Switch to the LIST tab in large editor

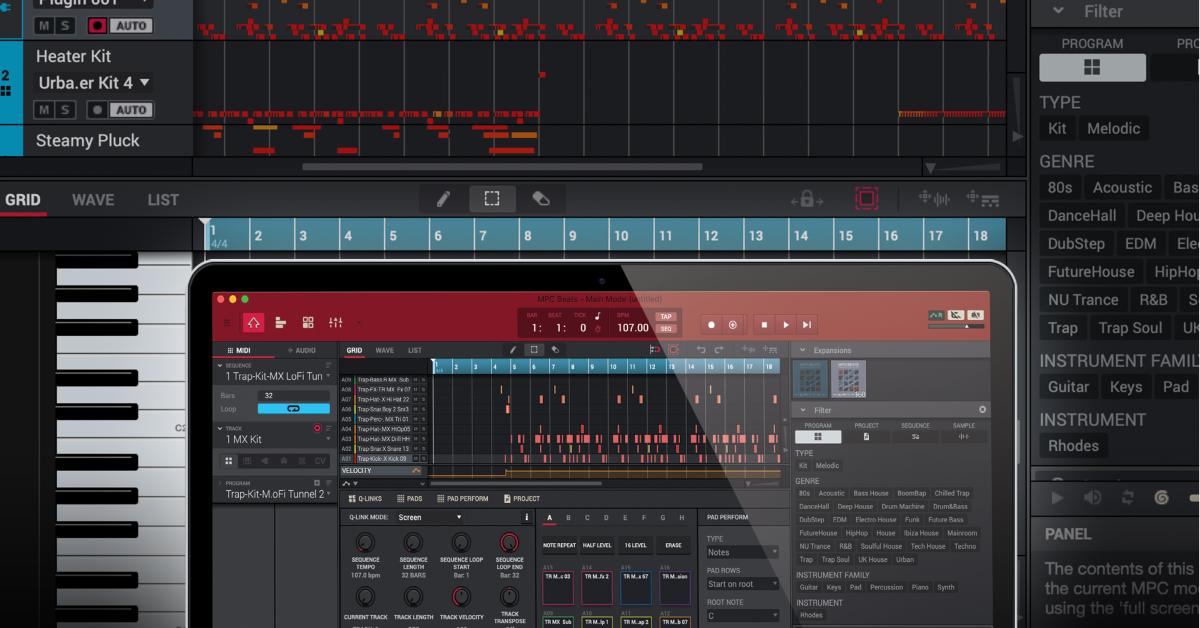tap(163, 200)
